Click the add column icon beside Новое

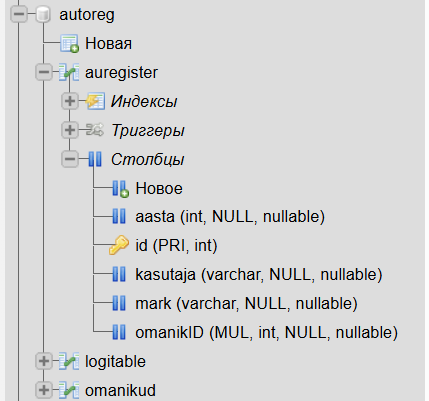point(120,189)
